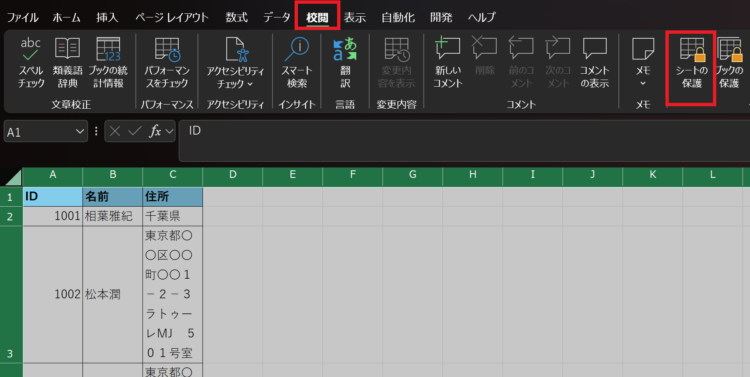Select the column C header

[x=173, y=175]
